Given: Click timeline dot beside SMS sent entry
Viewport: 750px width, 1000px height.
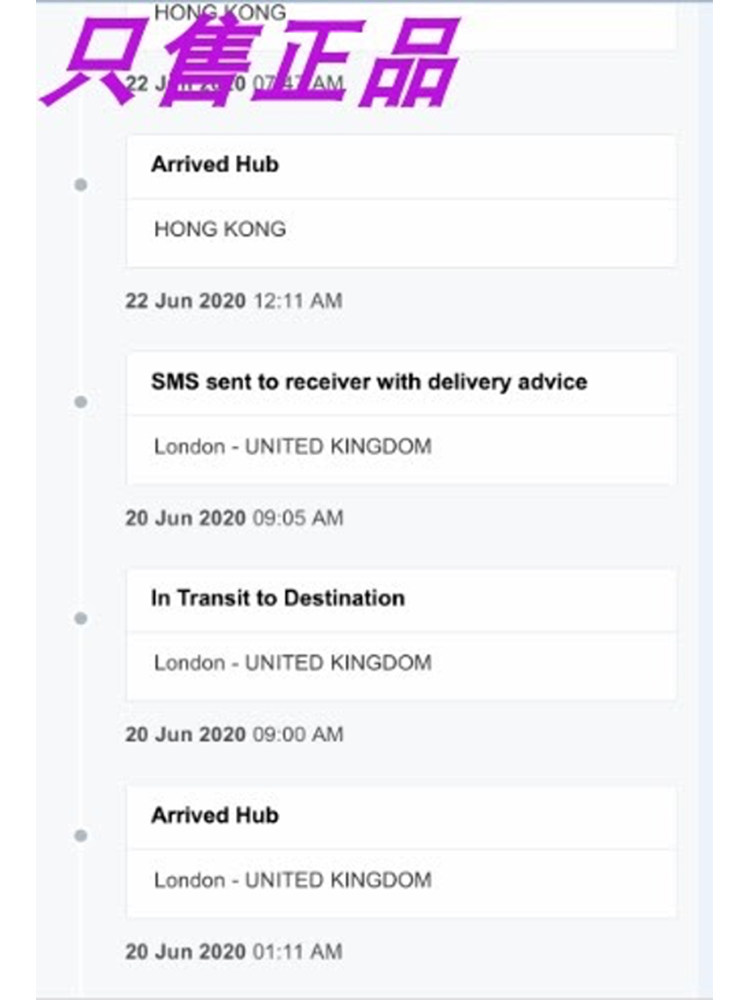Looking at the screenshot, I should coord(81,402).
